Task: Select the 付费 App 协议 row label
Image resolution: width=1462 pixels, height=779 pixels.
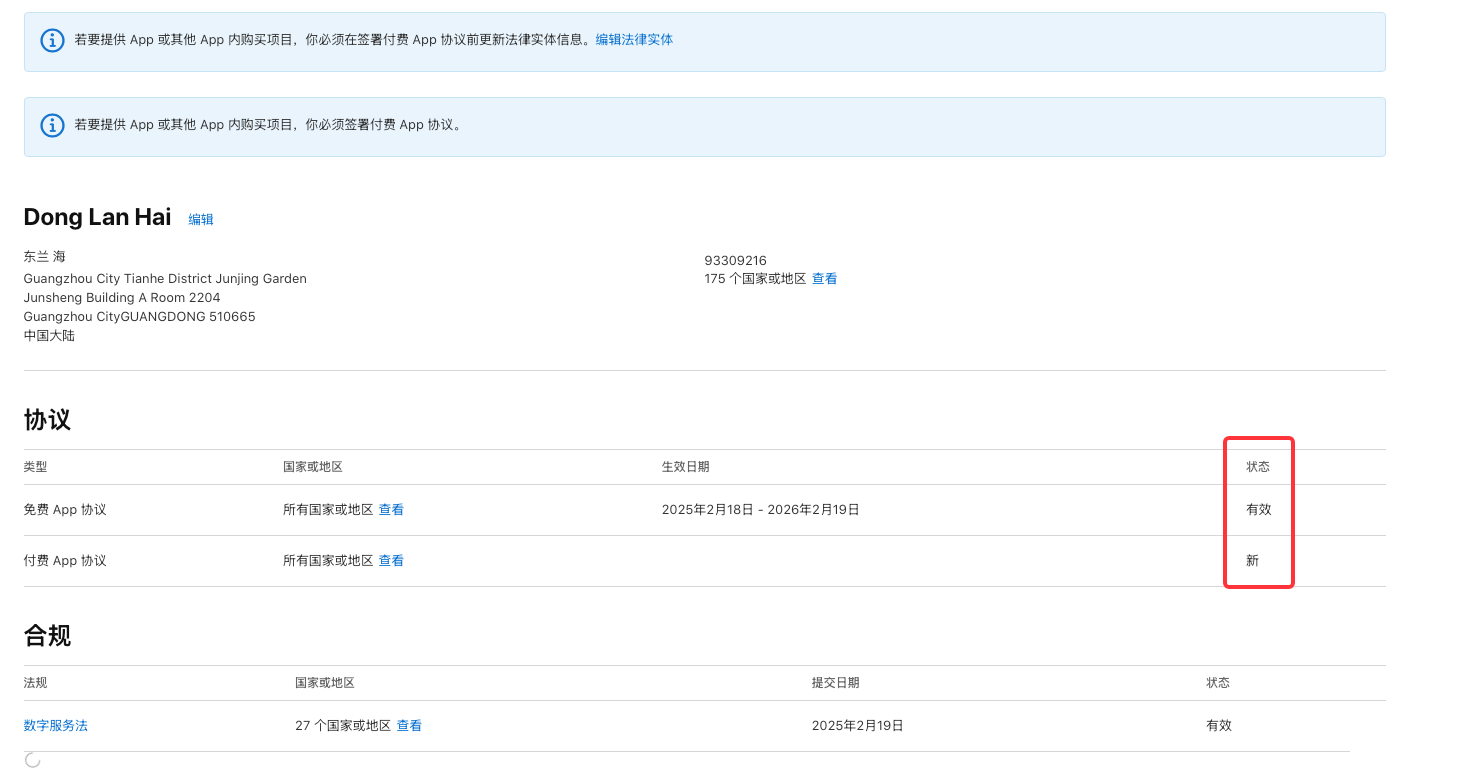Action: tap(65, 561)
